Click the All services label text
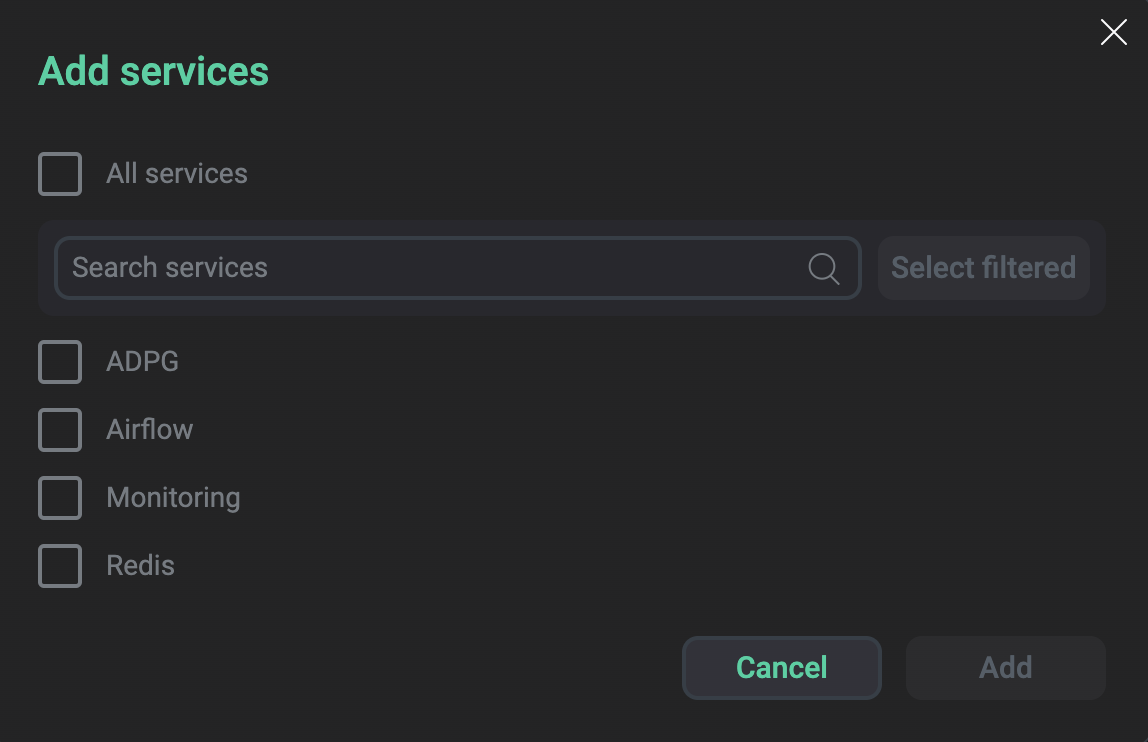1148x742 pixels. [176, 173]
